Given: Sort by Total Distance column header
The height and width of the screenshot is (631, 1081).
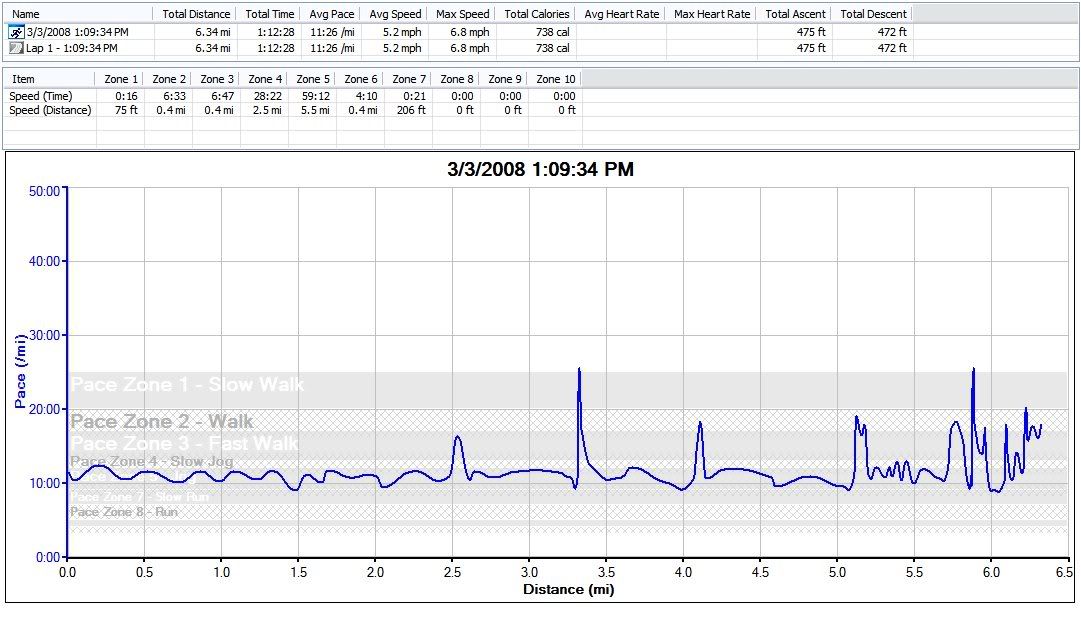Looking at the screenshot, I should point(196,14).
